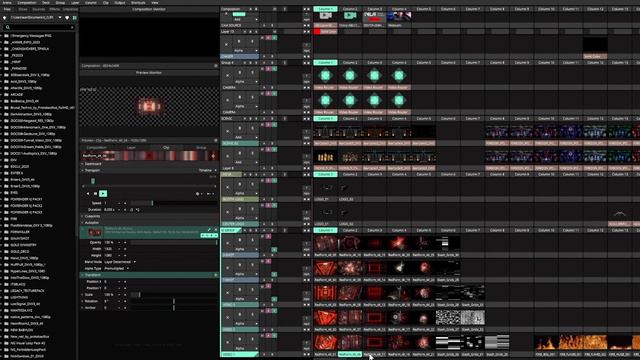The height and width of the screenshot is (360, 640).
Task: Expand the Cuepoints section
Action: click(82, 216)
